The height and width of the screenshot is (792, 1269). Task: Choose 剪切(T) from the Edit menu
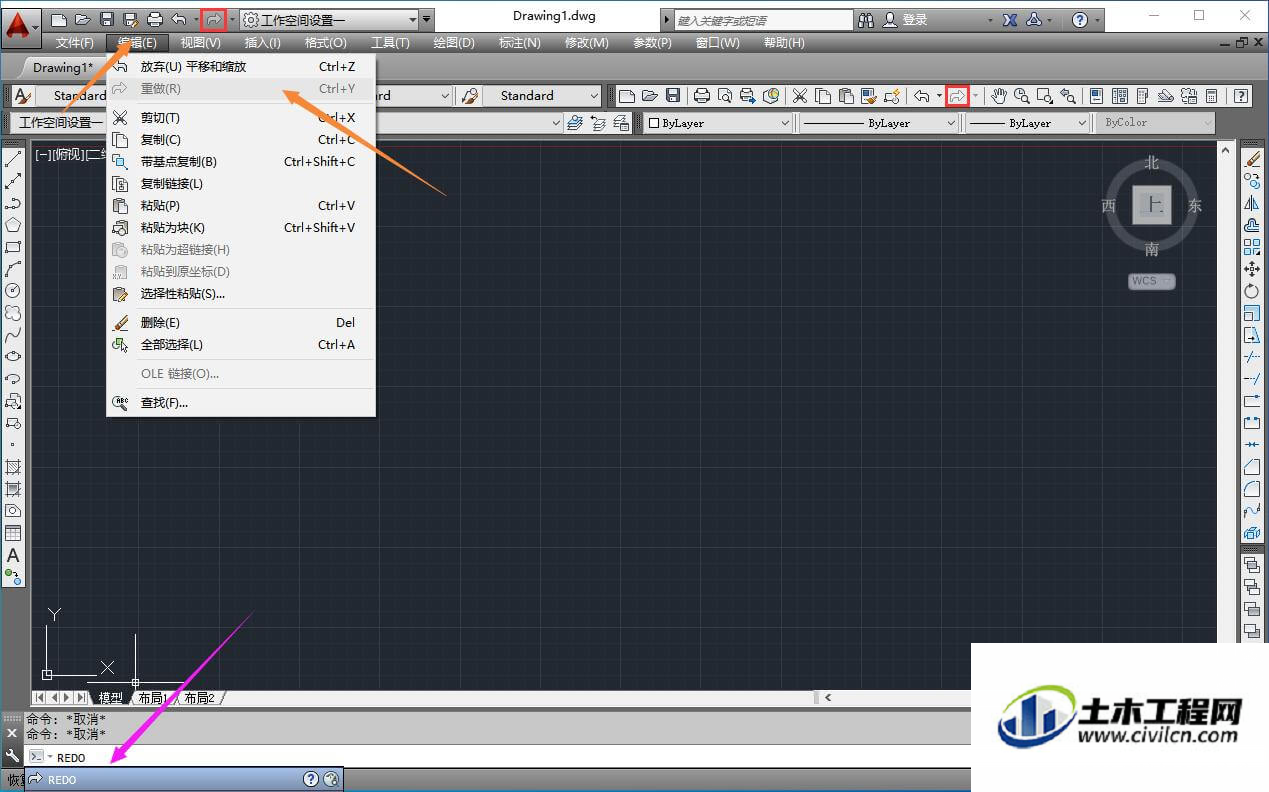coord(240,118)
